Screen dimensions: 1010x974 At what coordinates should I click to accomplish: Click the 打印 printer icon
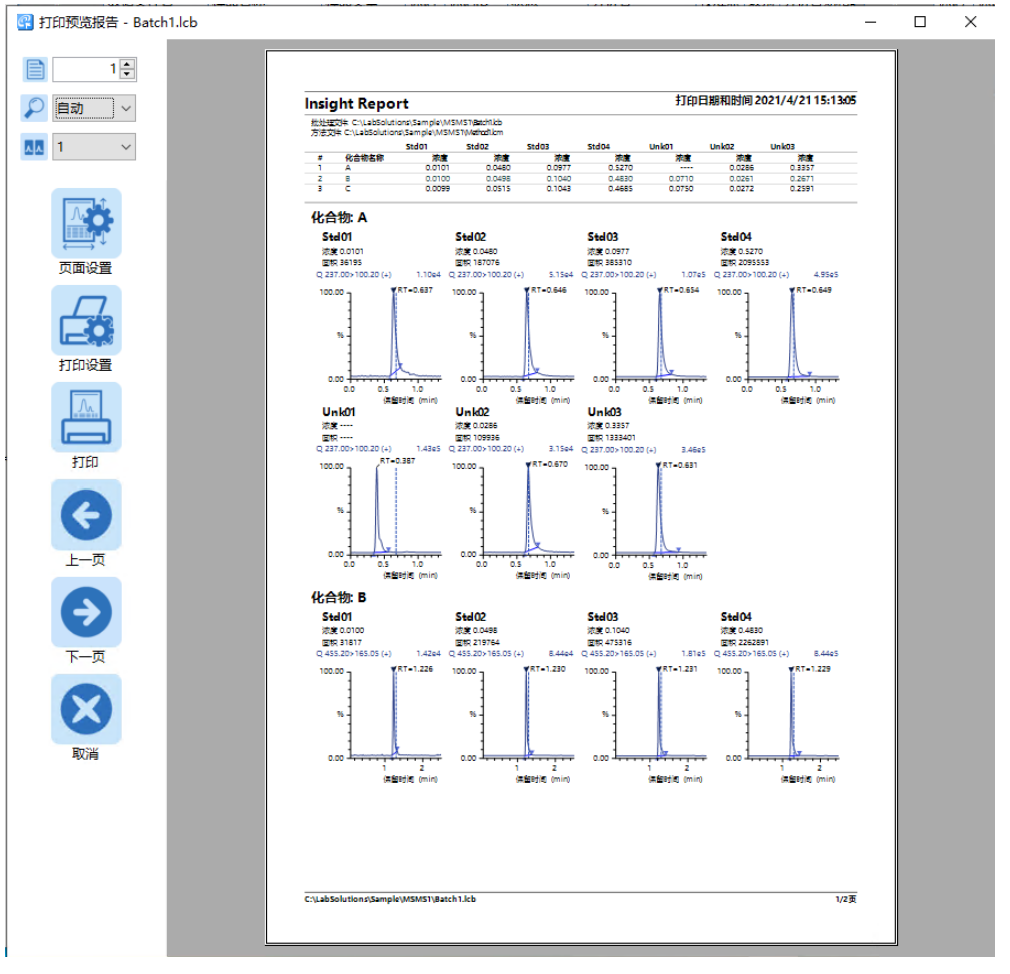point(86,417)
